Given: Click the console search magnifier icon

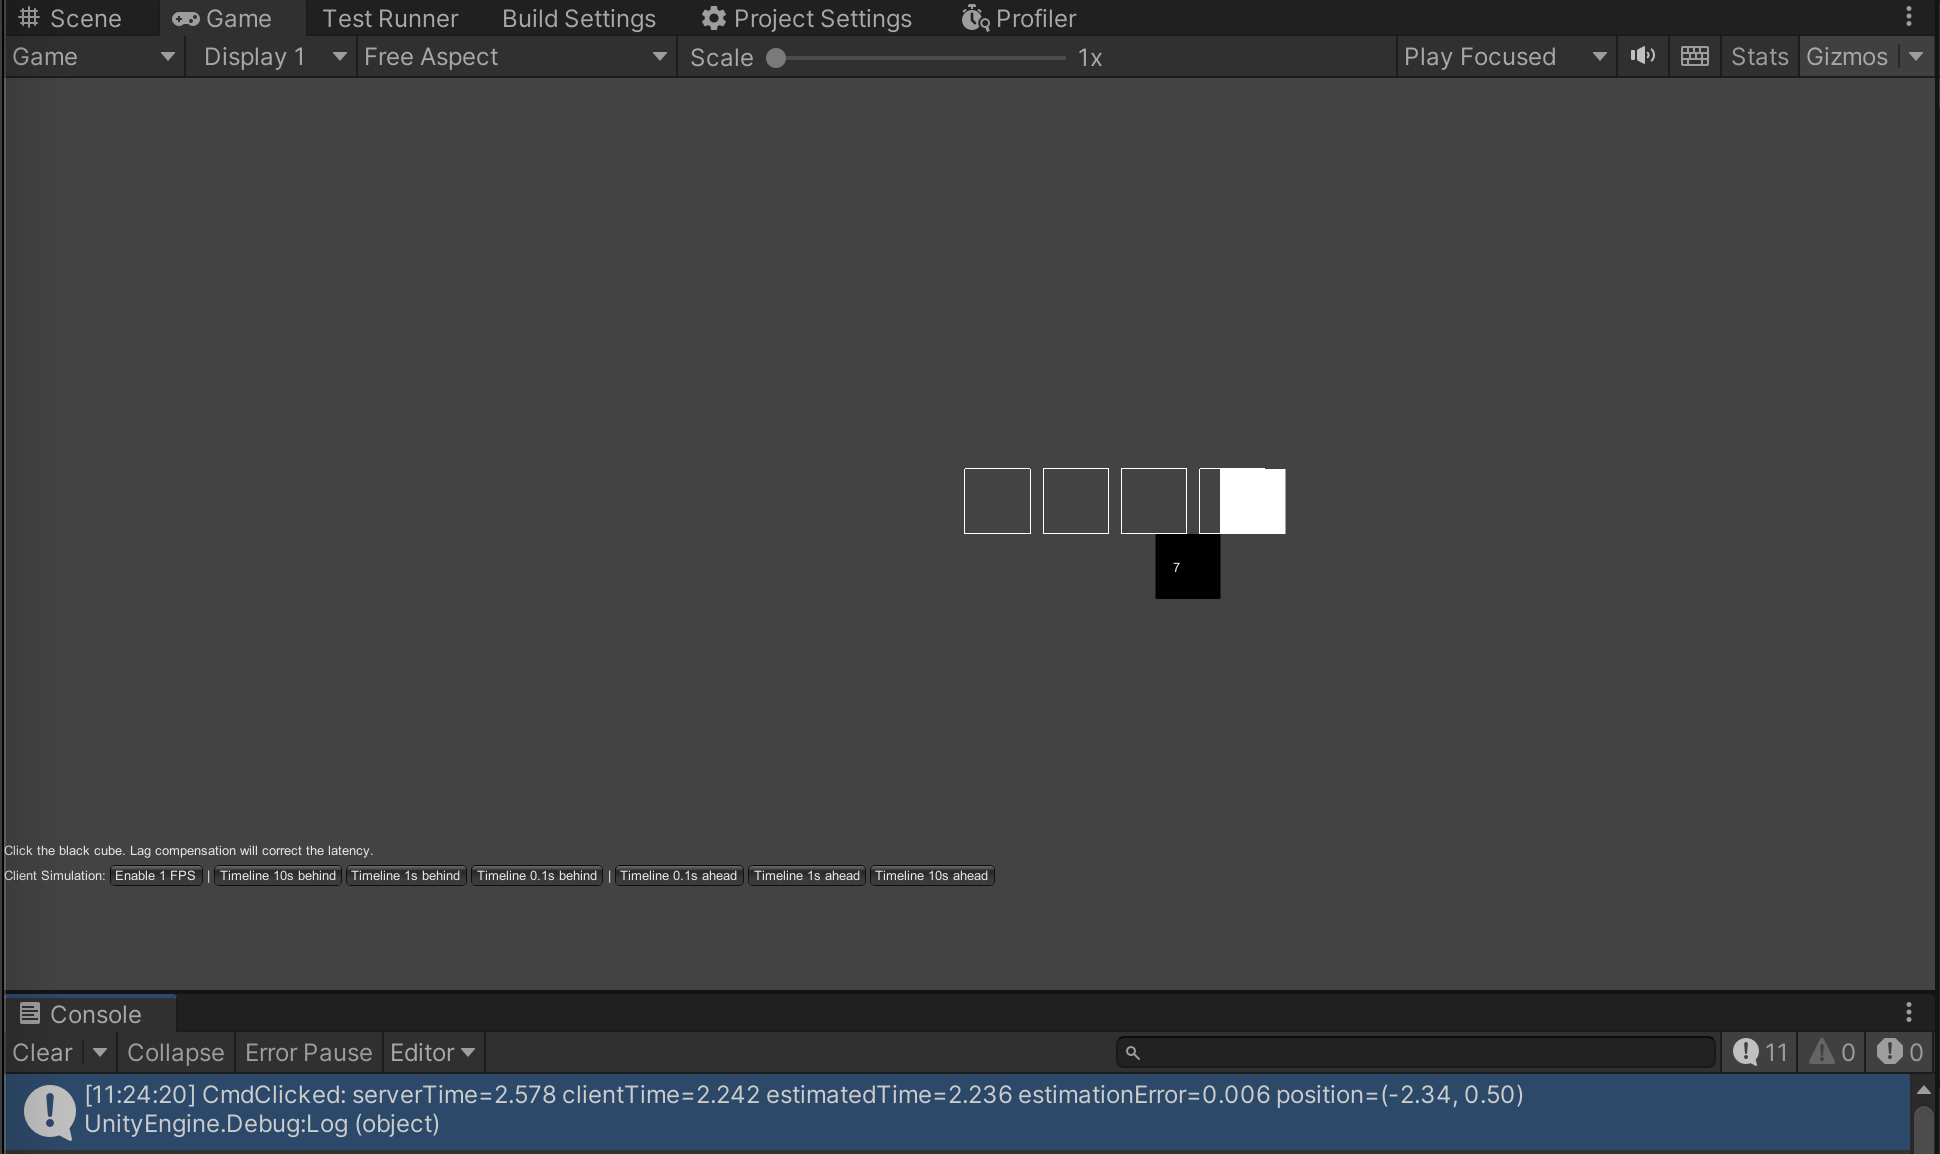Looking at the screenshot, I should [x=1132, y=1052].
